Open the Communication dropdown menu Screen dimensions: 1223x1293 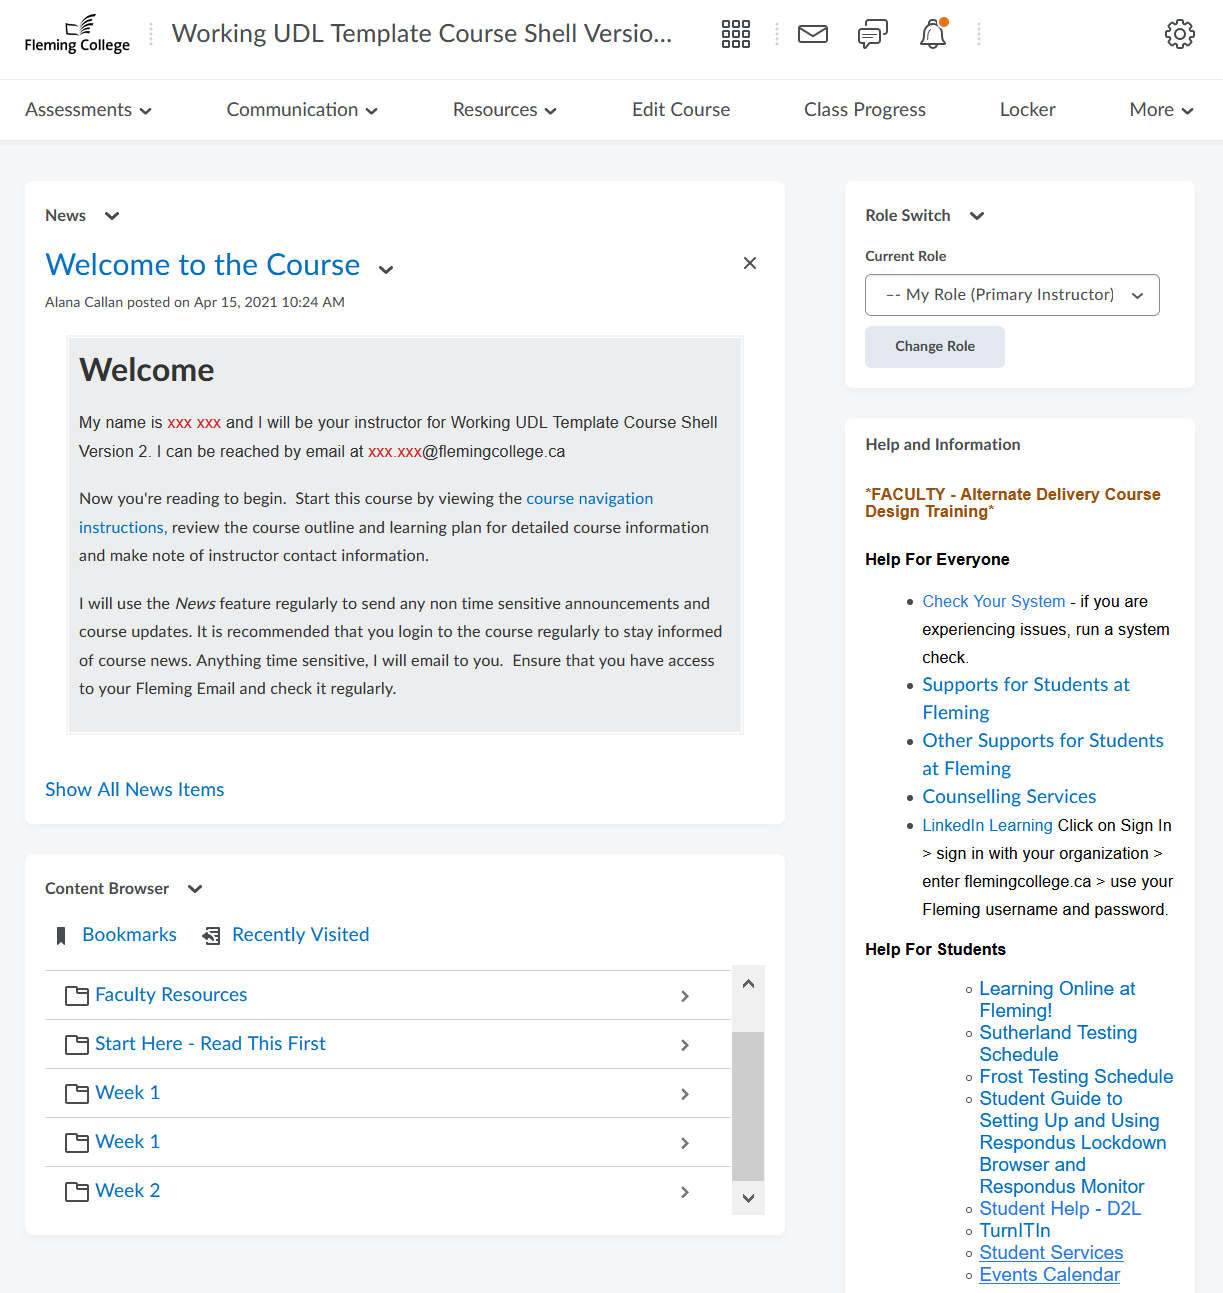302,110
